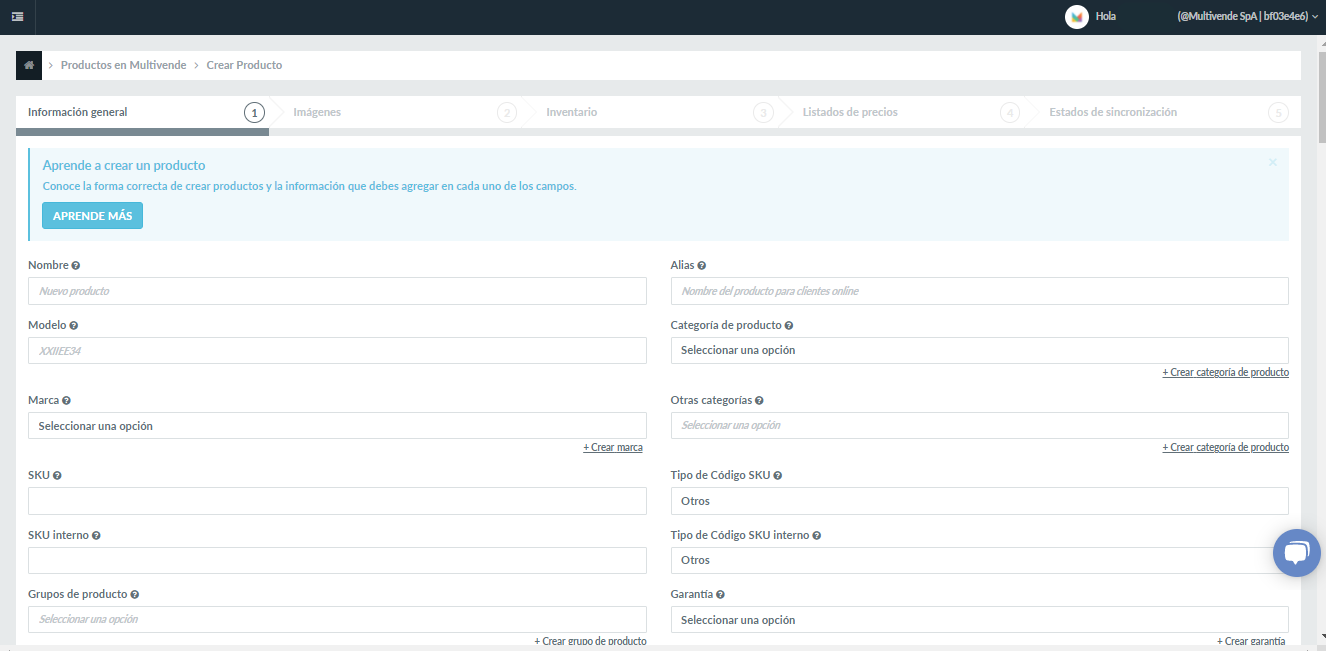Click help icon next to Garantía
Image resolution: width=1326 pixels, height=651 pixels.
720,595
